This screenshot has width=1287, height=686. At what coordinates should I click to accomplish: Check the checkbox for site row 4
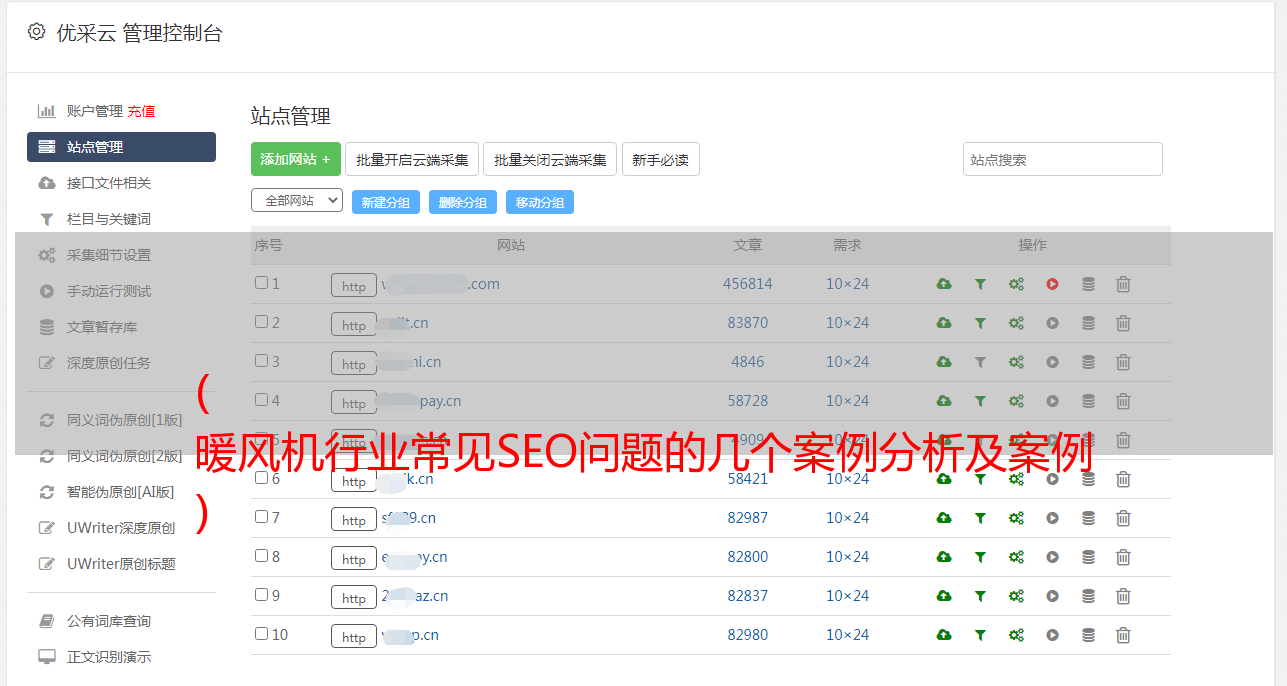[x=261, y=400]
